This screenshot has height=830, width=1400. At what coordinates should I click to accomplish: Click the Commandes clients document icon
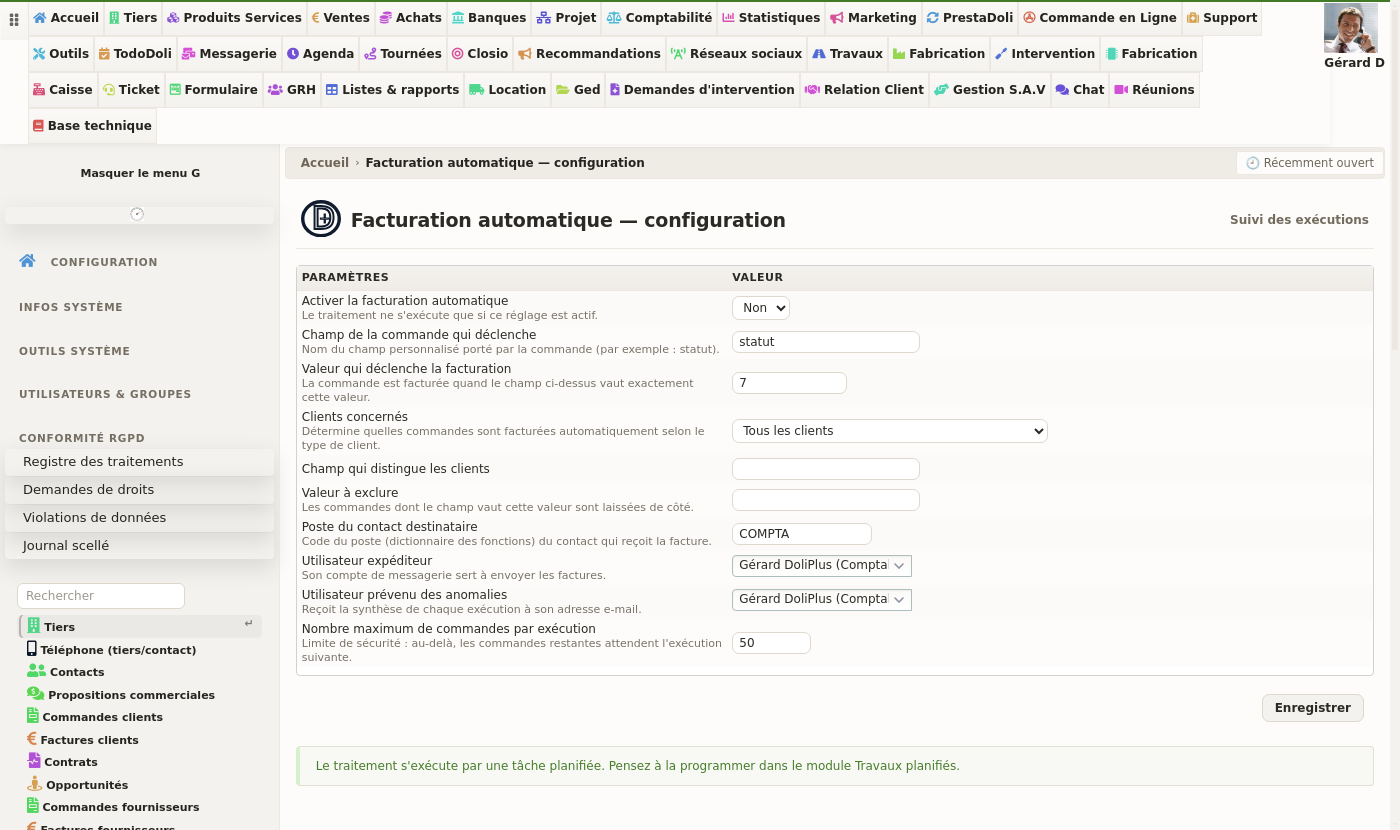coord(33,716)
